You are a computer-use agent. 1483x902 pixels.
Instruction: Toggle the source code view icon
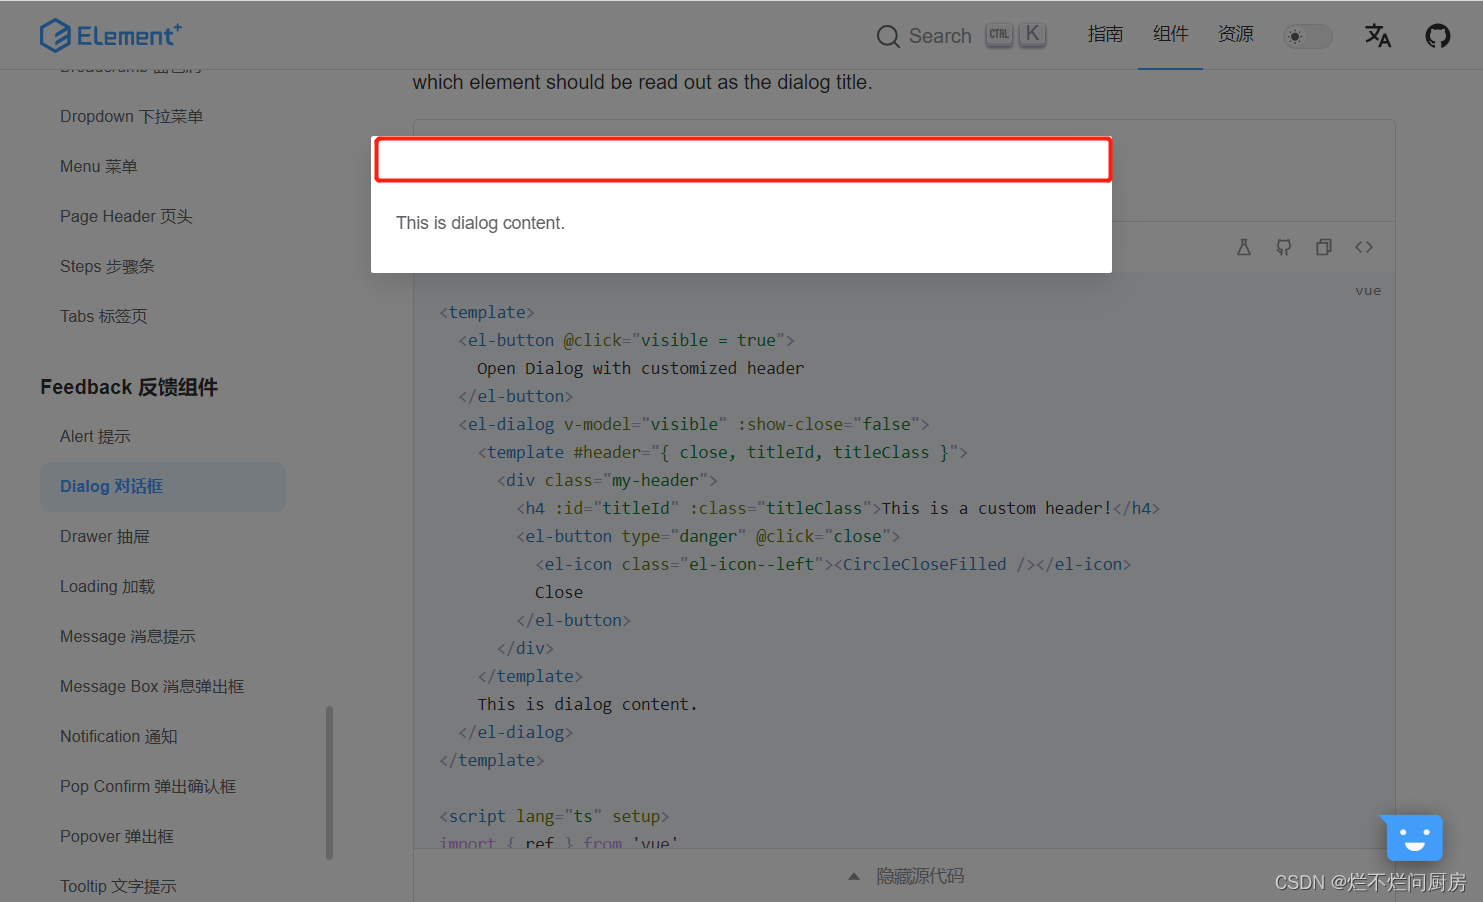[1364, 246]
